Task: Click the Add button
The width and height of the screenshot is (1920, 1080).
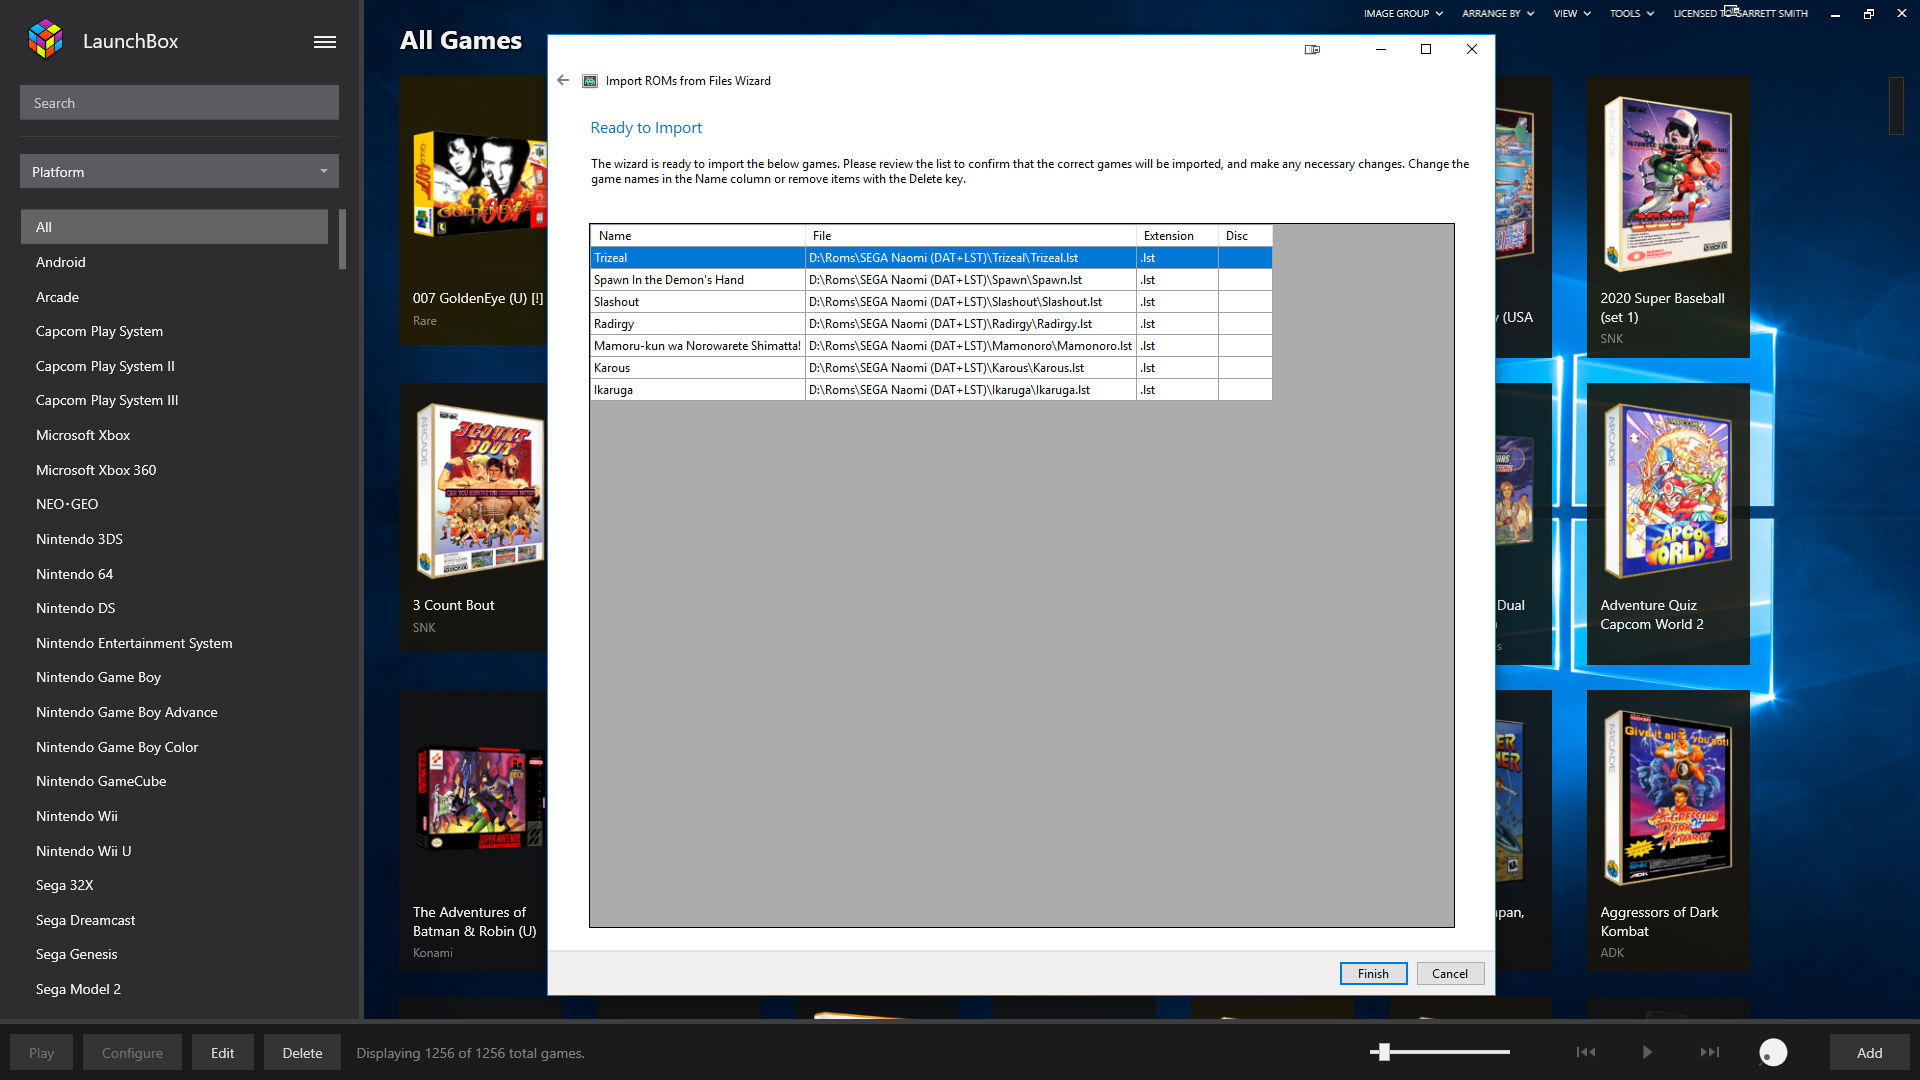Action: tap(1869, 1053)
